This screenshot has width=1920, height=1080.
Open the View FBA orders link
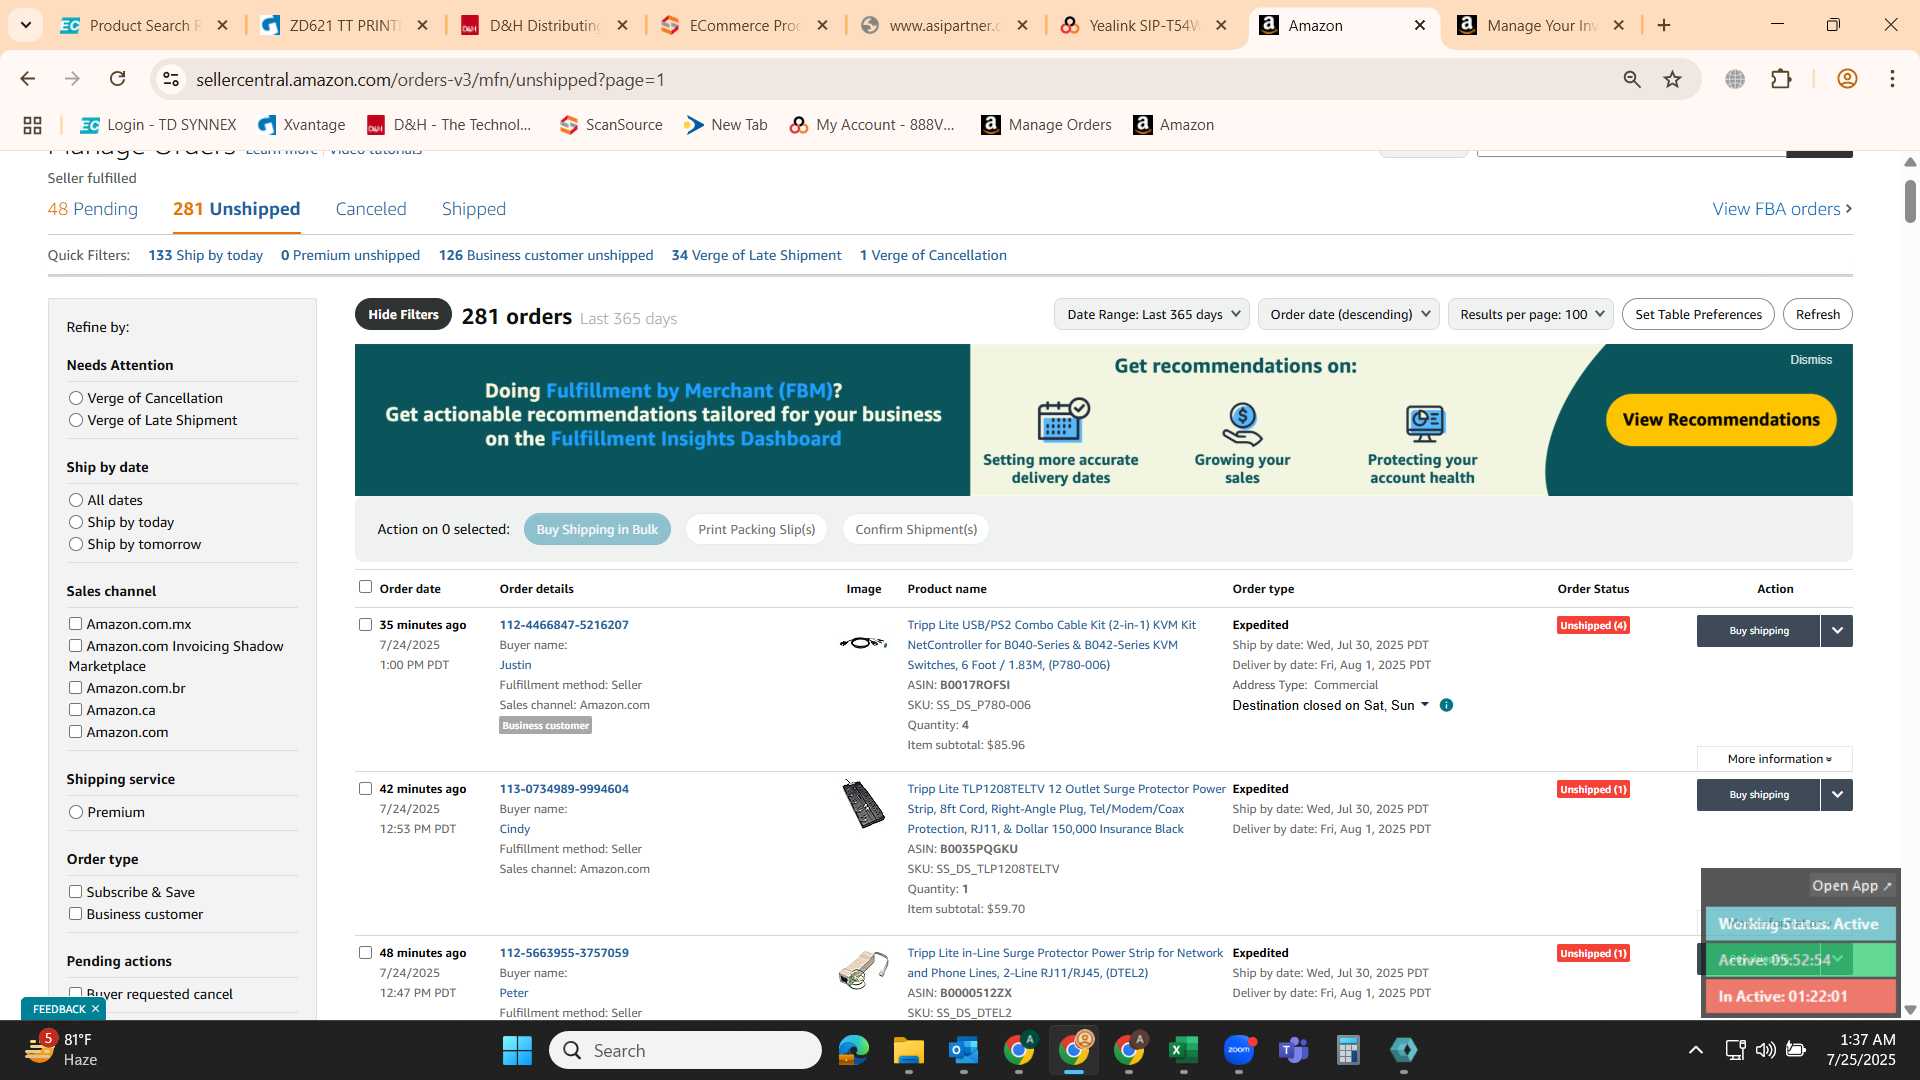[1782, 209]
